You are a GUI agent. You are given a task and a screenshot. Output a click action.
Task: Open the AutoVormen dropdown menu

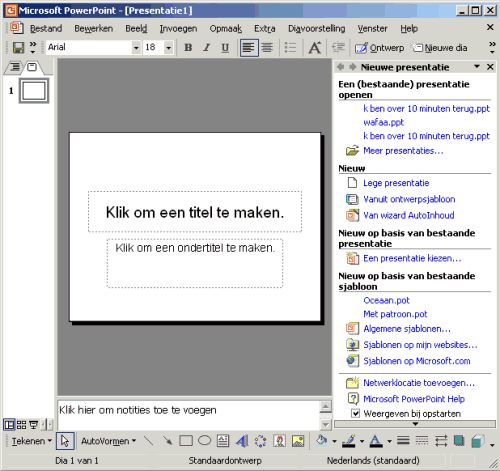[x=109, y=441]
